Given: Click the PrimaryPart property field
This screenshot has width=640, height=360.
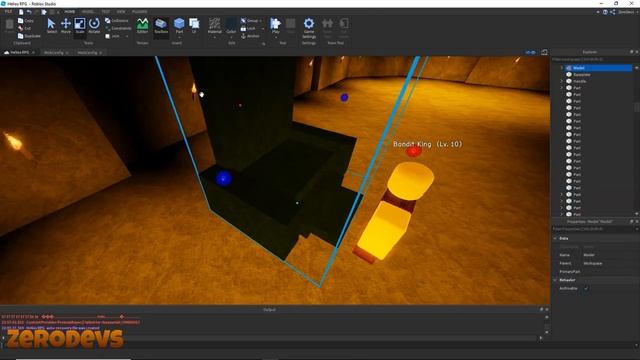Looking at the screenshot, I should (610, 271).
